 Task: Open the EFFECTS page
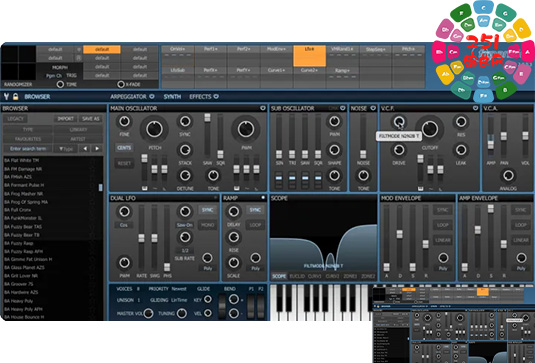(x=200, y=97)
